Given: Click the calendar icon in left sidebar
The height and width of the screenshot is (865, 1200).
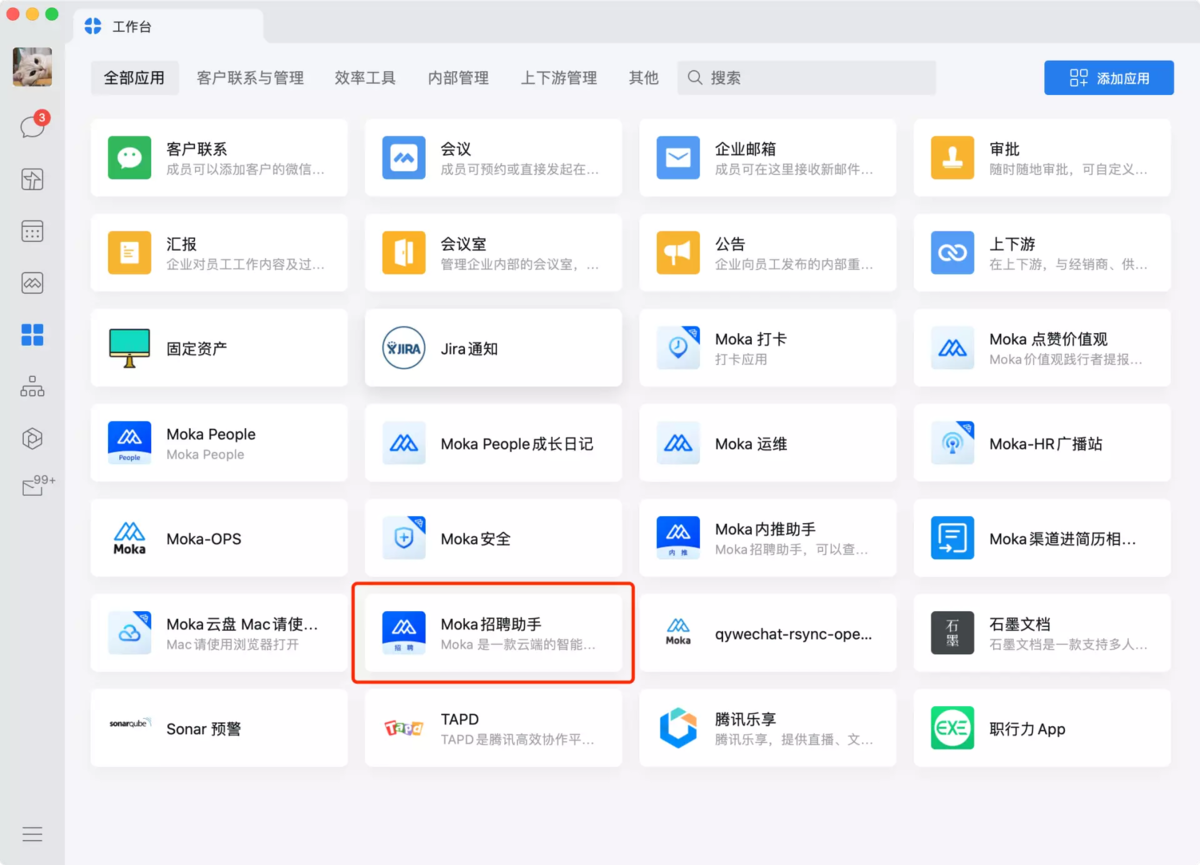Looking at the screenshot, I should point(32,231).
